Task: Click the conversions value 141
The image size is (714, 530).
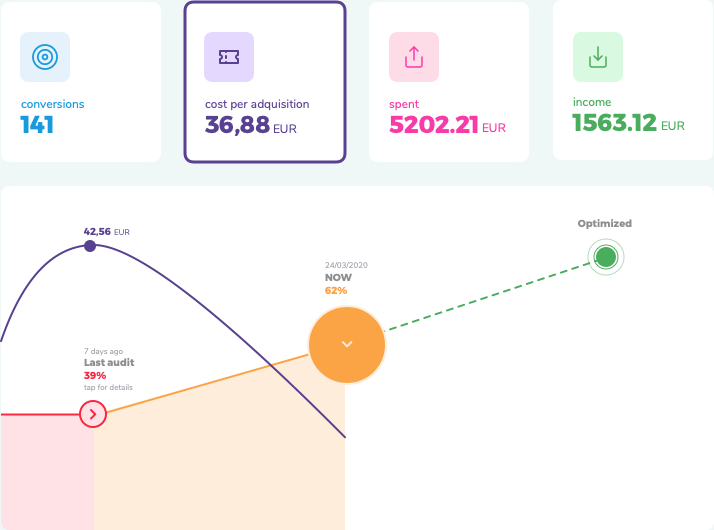Action: (37, 125)
